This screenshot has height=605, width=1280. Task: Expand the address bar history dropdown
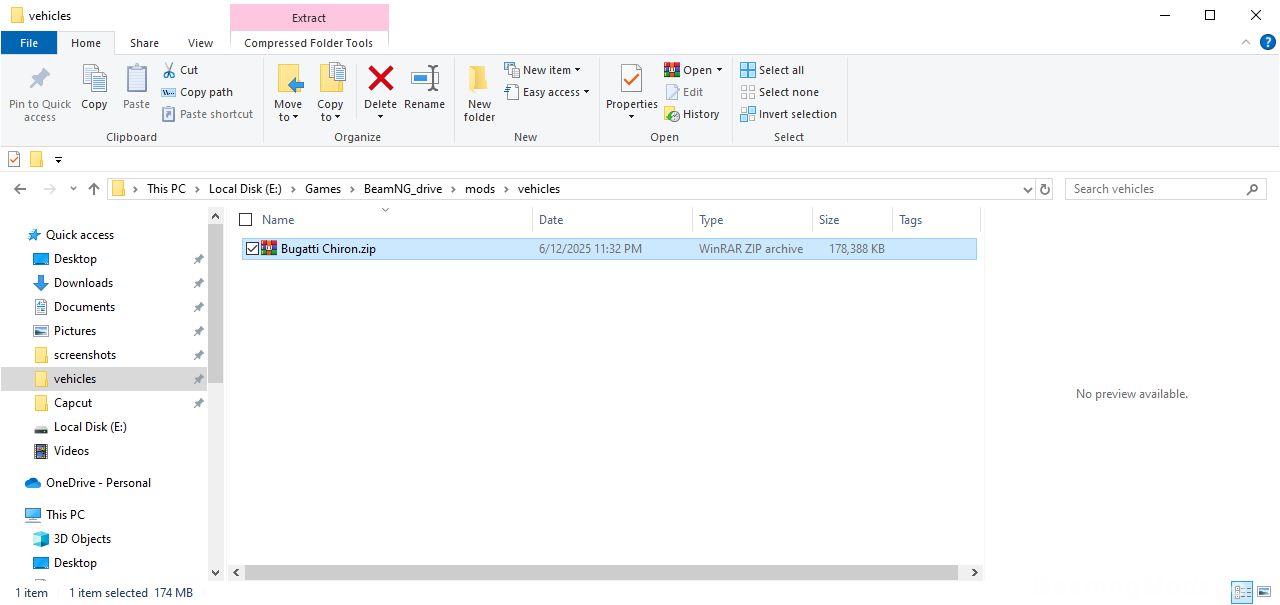[x=1028, y=189]
